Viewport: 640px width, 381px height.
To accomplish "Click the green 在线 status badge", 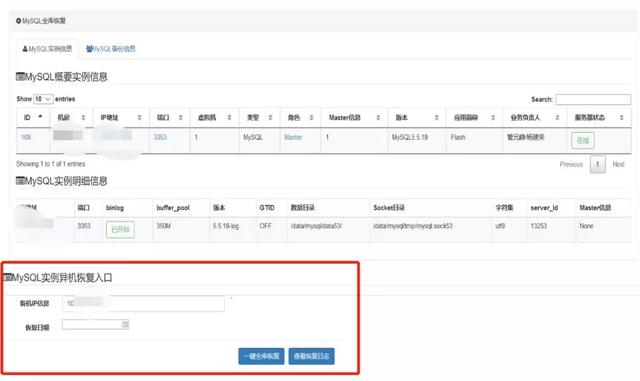I will pyautogui.click(x=583, y=140).
